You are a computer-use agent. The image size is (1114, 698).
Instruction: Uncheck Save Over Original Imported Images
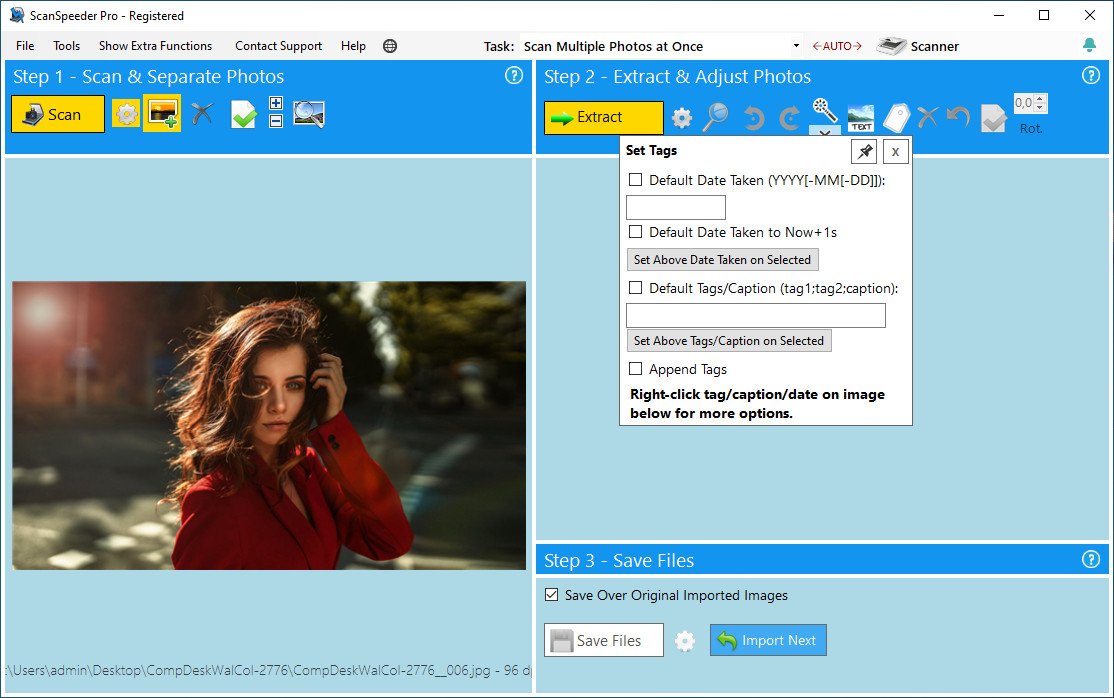551,595
